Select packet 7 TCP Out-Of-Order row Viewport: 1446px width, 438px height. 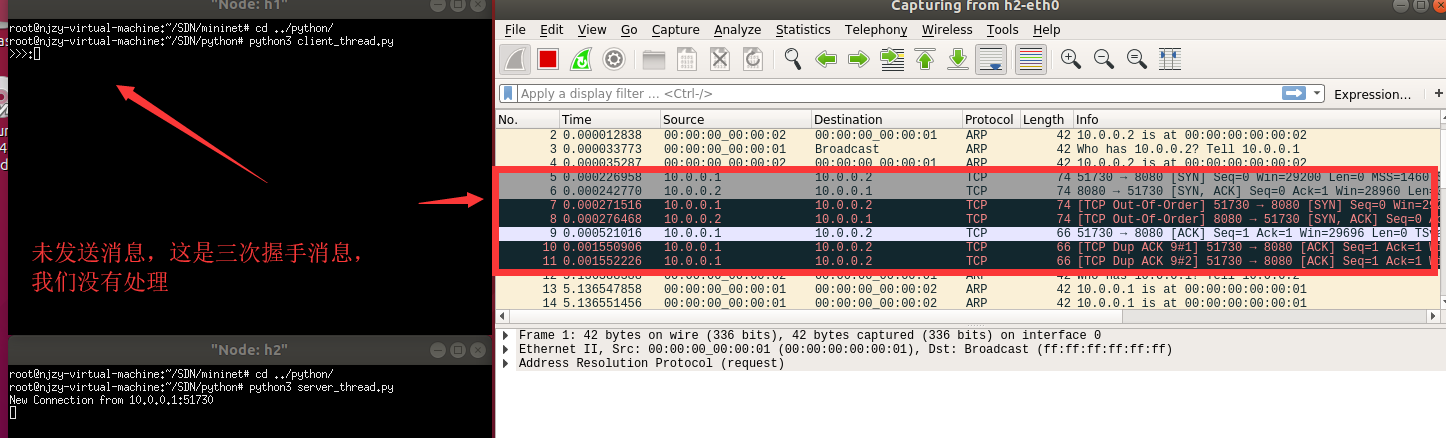tap(968, 205)
